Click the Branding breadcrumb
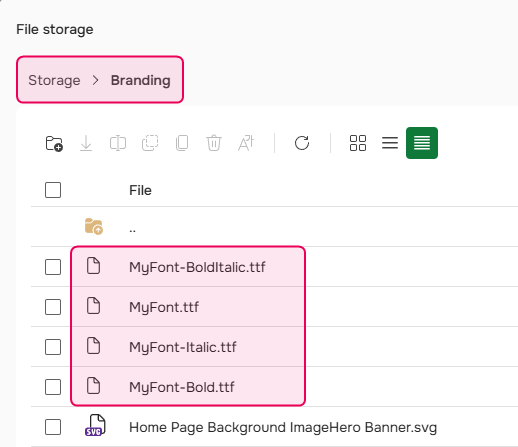 (140, 80)
